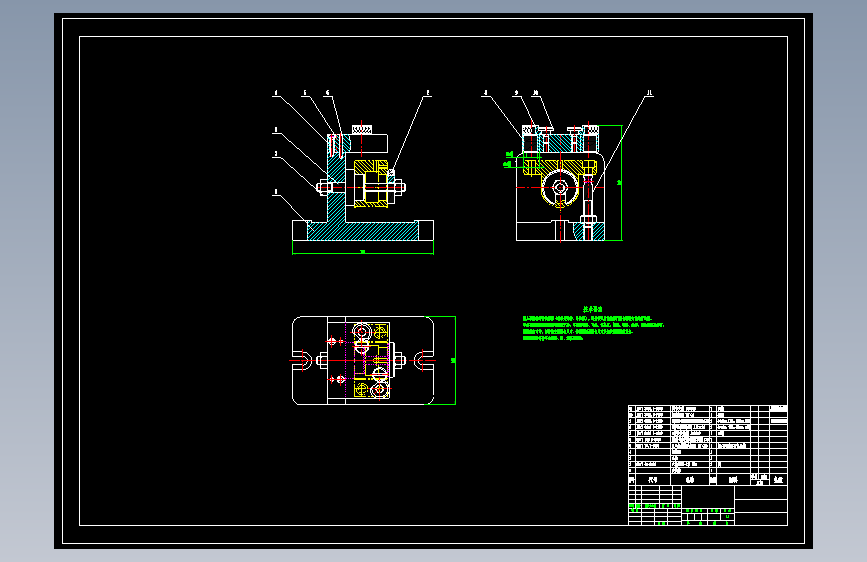The height and width of the screenshot is (562, 867).
Task: Select the left U-slot in the plan view base
Action: tap(304, 361)
